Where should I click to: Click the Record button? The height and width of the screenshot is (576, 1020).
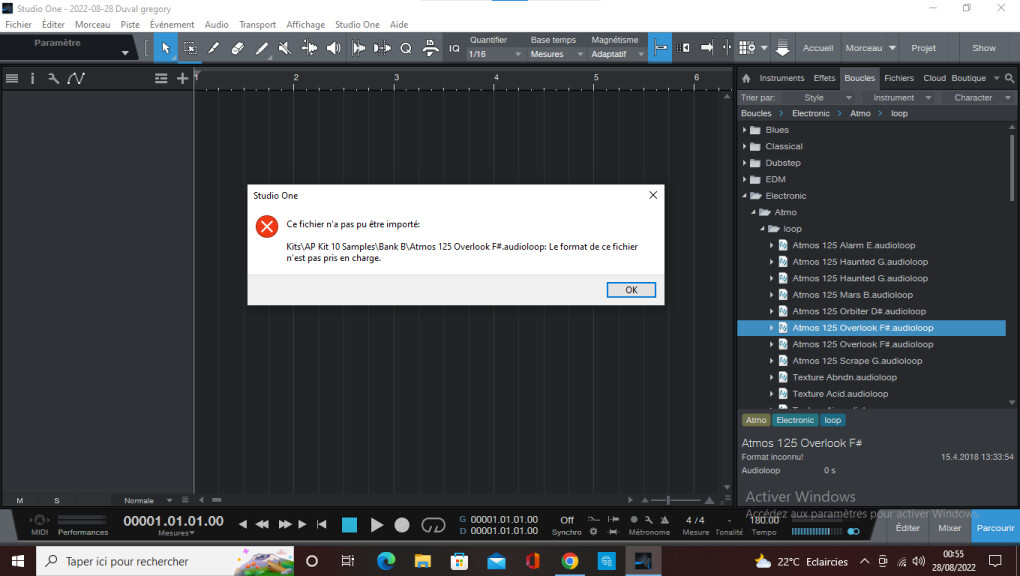tap(402, 525)
